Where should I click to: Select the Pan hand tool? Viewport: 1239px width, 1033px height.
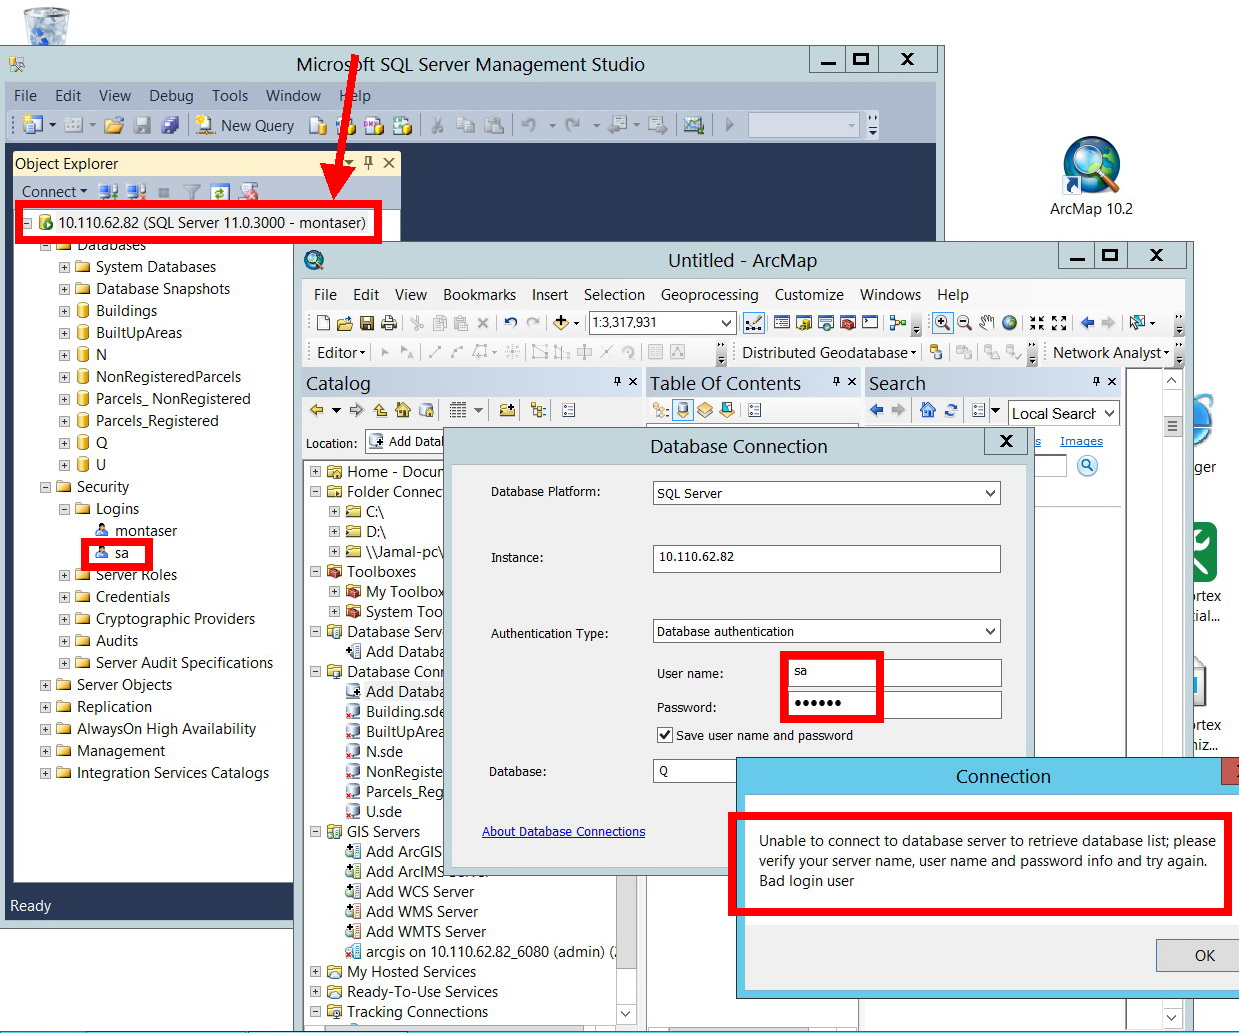coord(986,323)
